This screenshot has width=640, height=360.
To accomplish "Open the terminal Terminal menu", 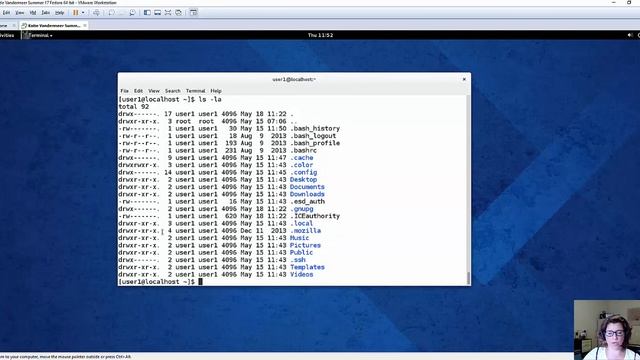I will coord(196,91).
